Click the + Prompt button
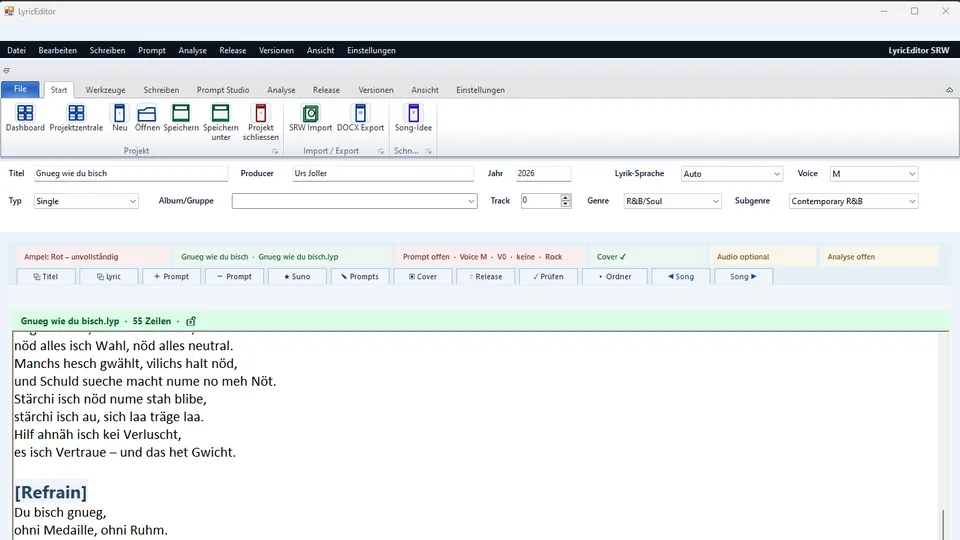Image resolution: width=960 pixels, height=540 pixels. point(171,277)
